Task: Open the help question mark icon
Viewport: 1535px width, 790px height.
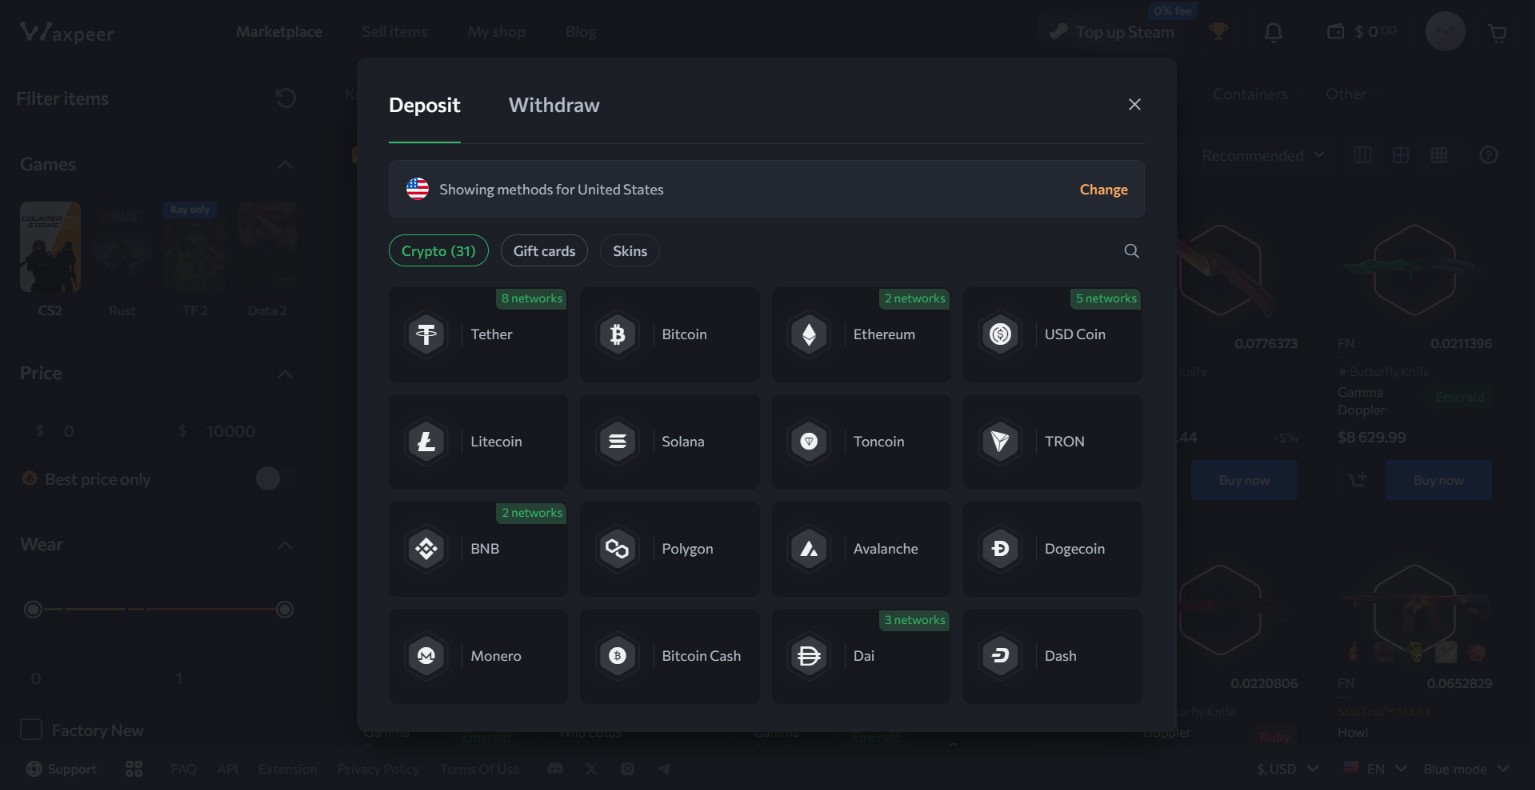Action: tap(1489, 156)
